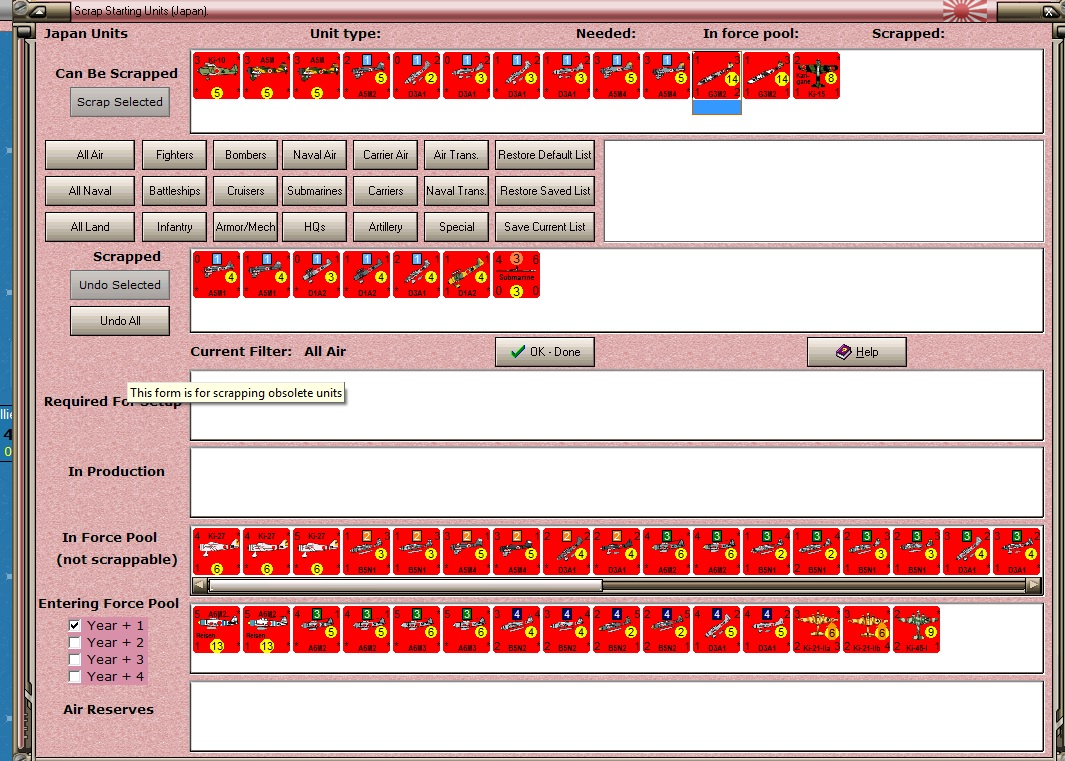Filter to Armor/Mech units
This screenshot has width=1065, height=761.
click(245, 227)
